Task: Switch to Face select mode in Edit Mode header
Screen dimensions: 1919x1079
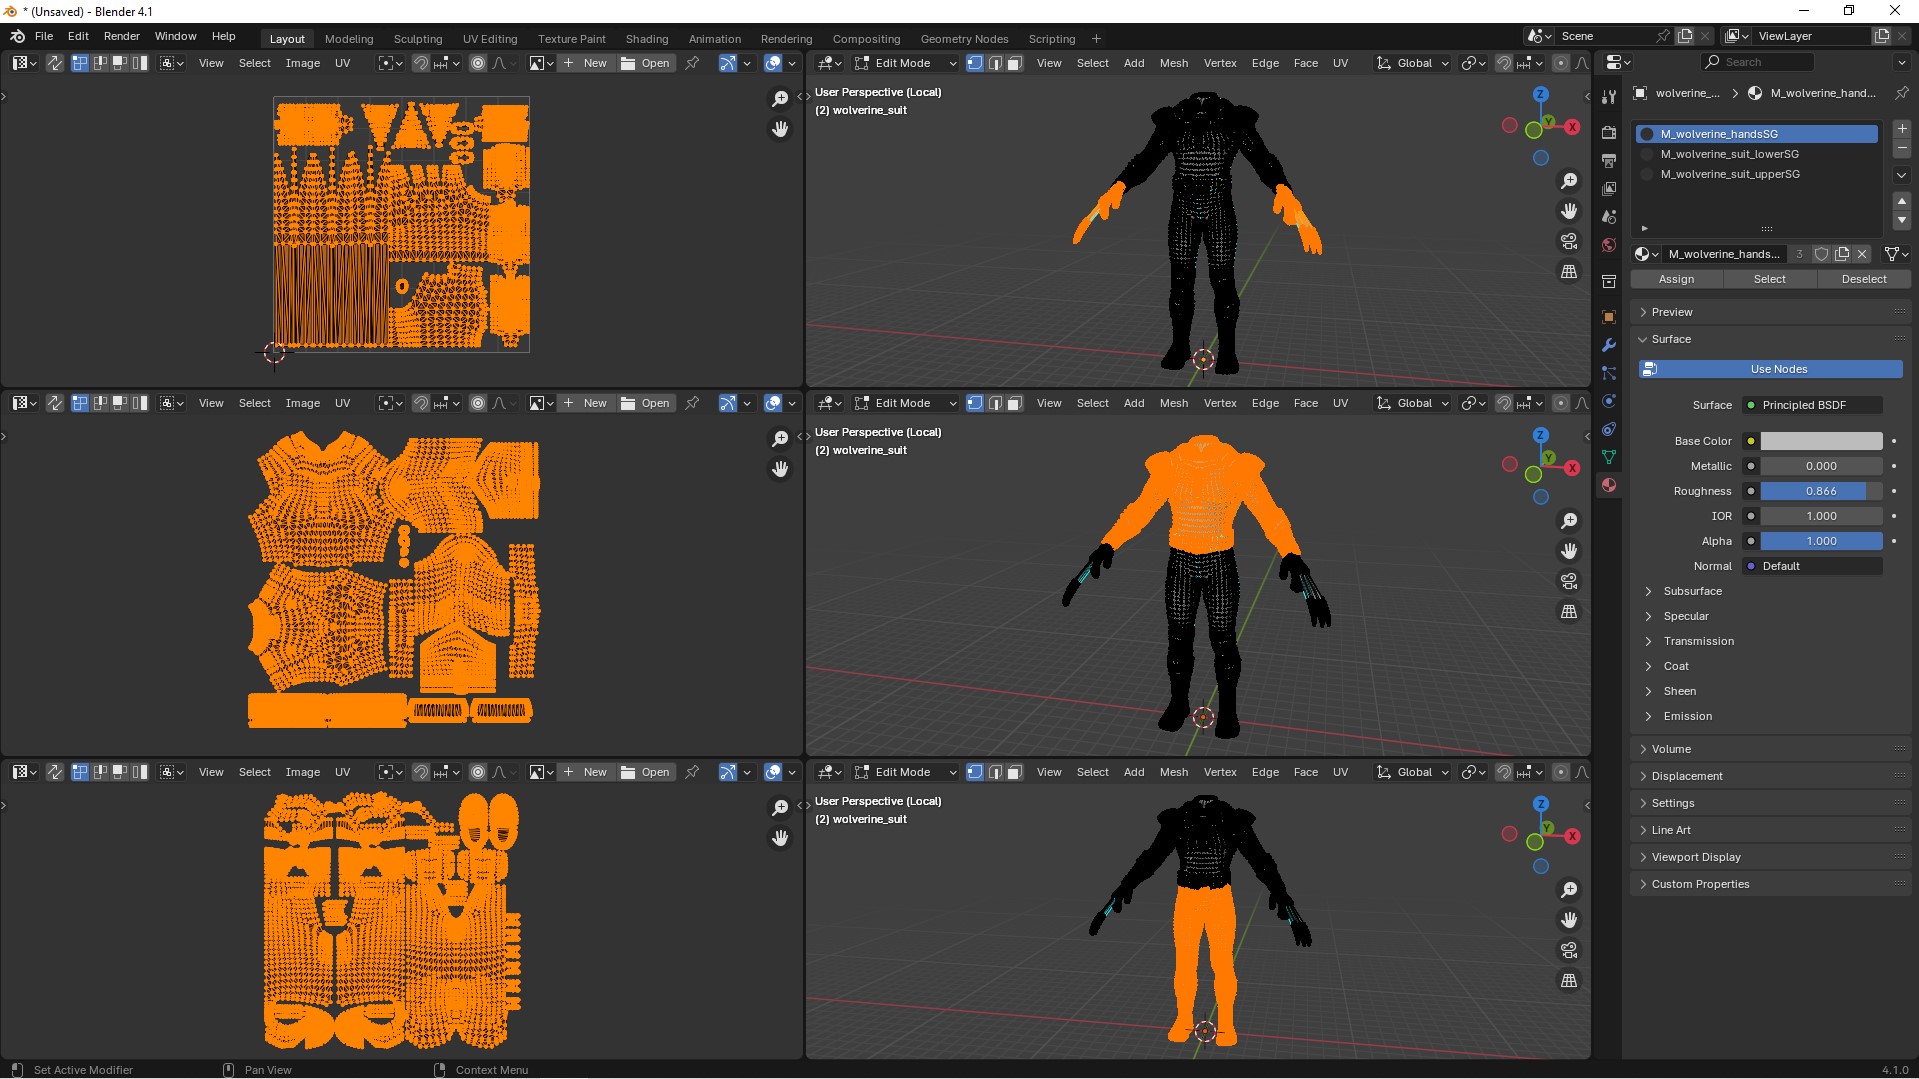Action: pos(1014,62)
